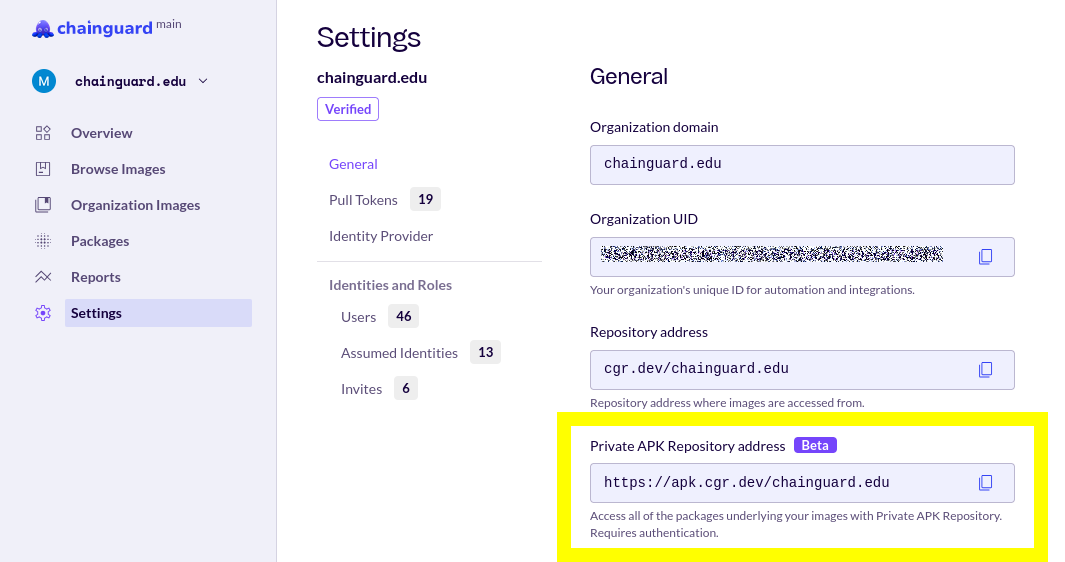Click the Reports chart icon

(x=43, y=277)
